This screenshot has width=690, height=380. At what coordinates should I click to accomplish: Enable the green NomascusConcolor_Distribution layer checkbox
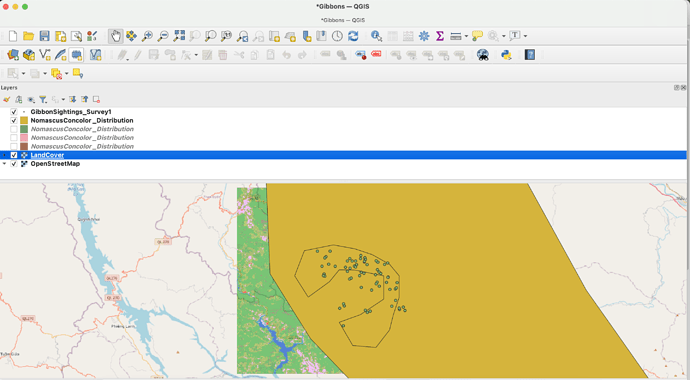pyautogui.click(x=14, y=129)
